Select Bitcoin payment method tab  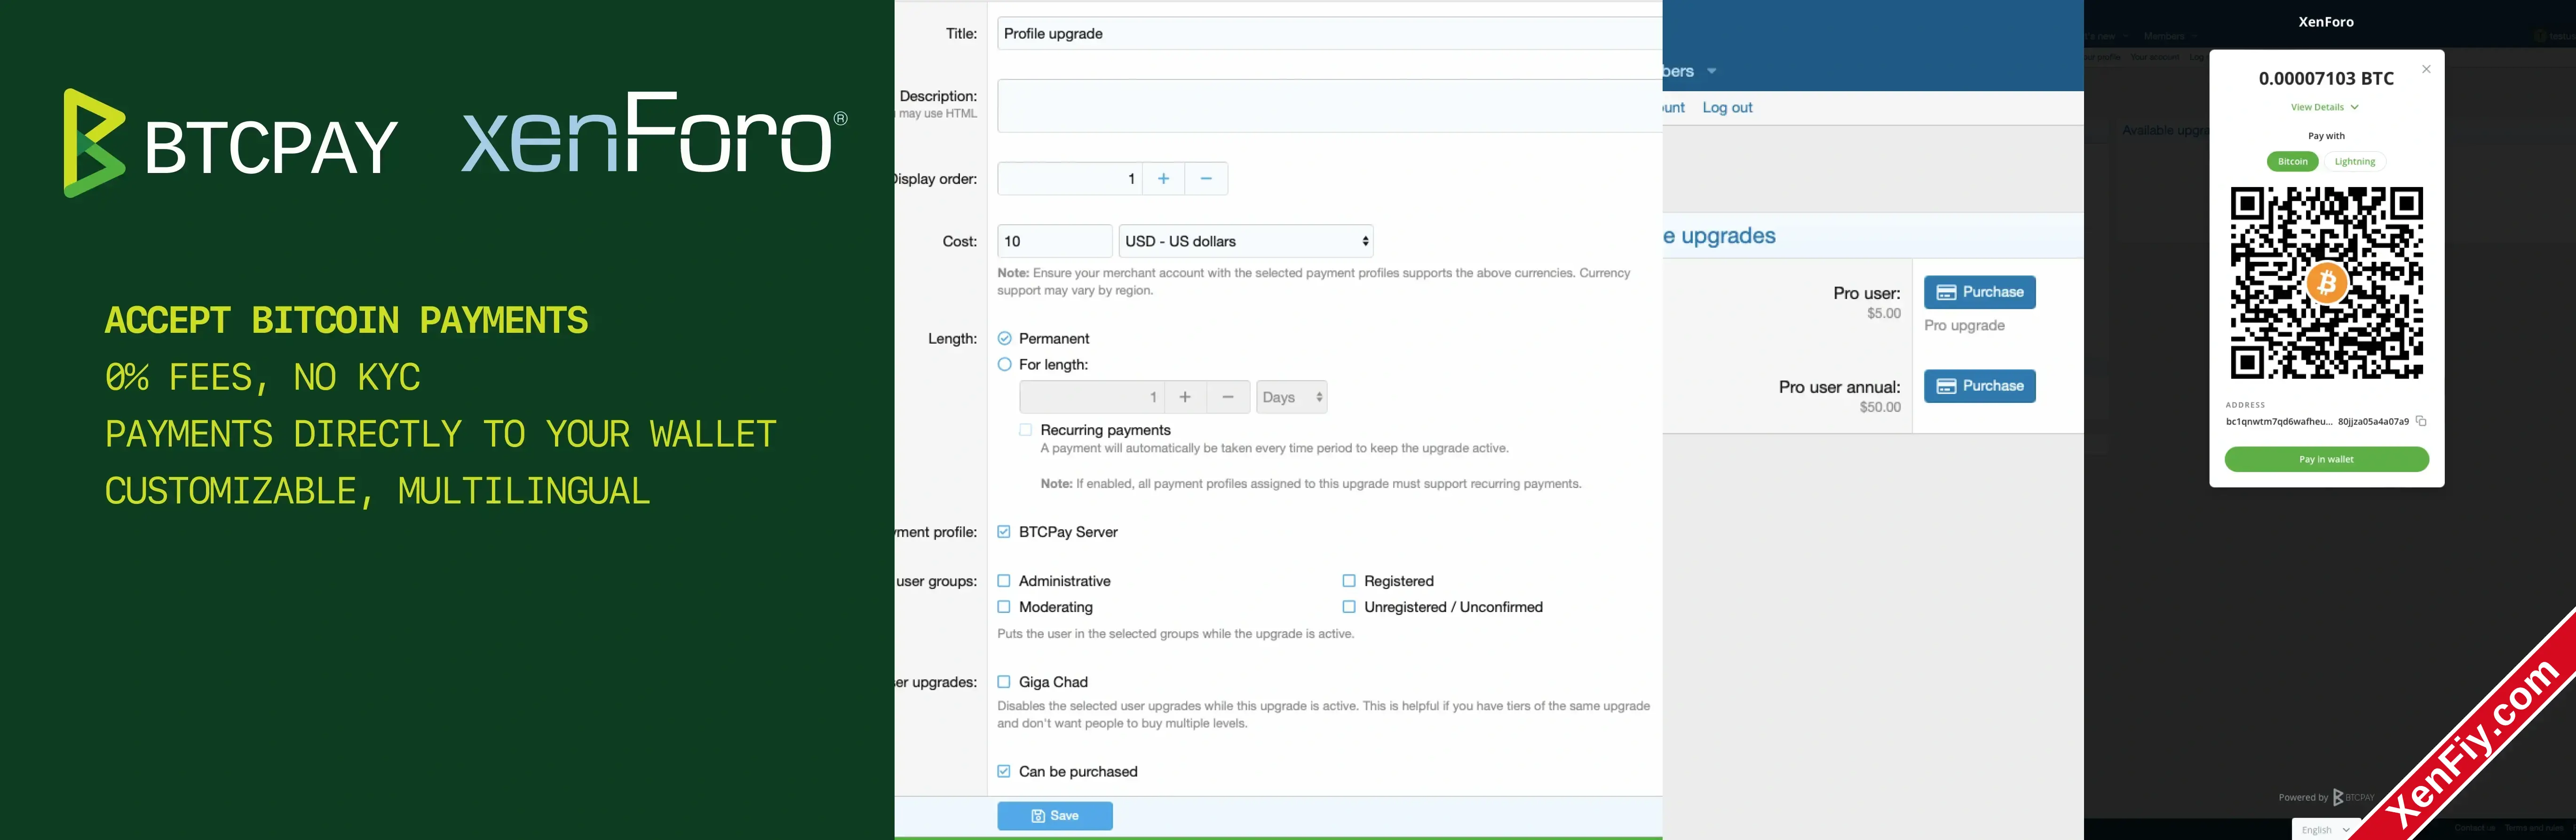coord(2292,161)
